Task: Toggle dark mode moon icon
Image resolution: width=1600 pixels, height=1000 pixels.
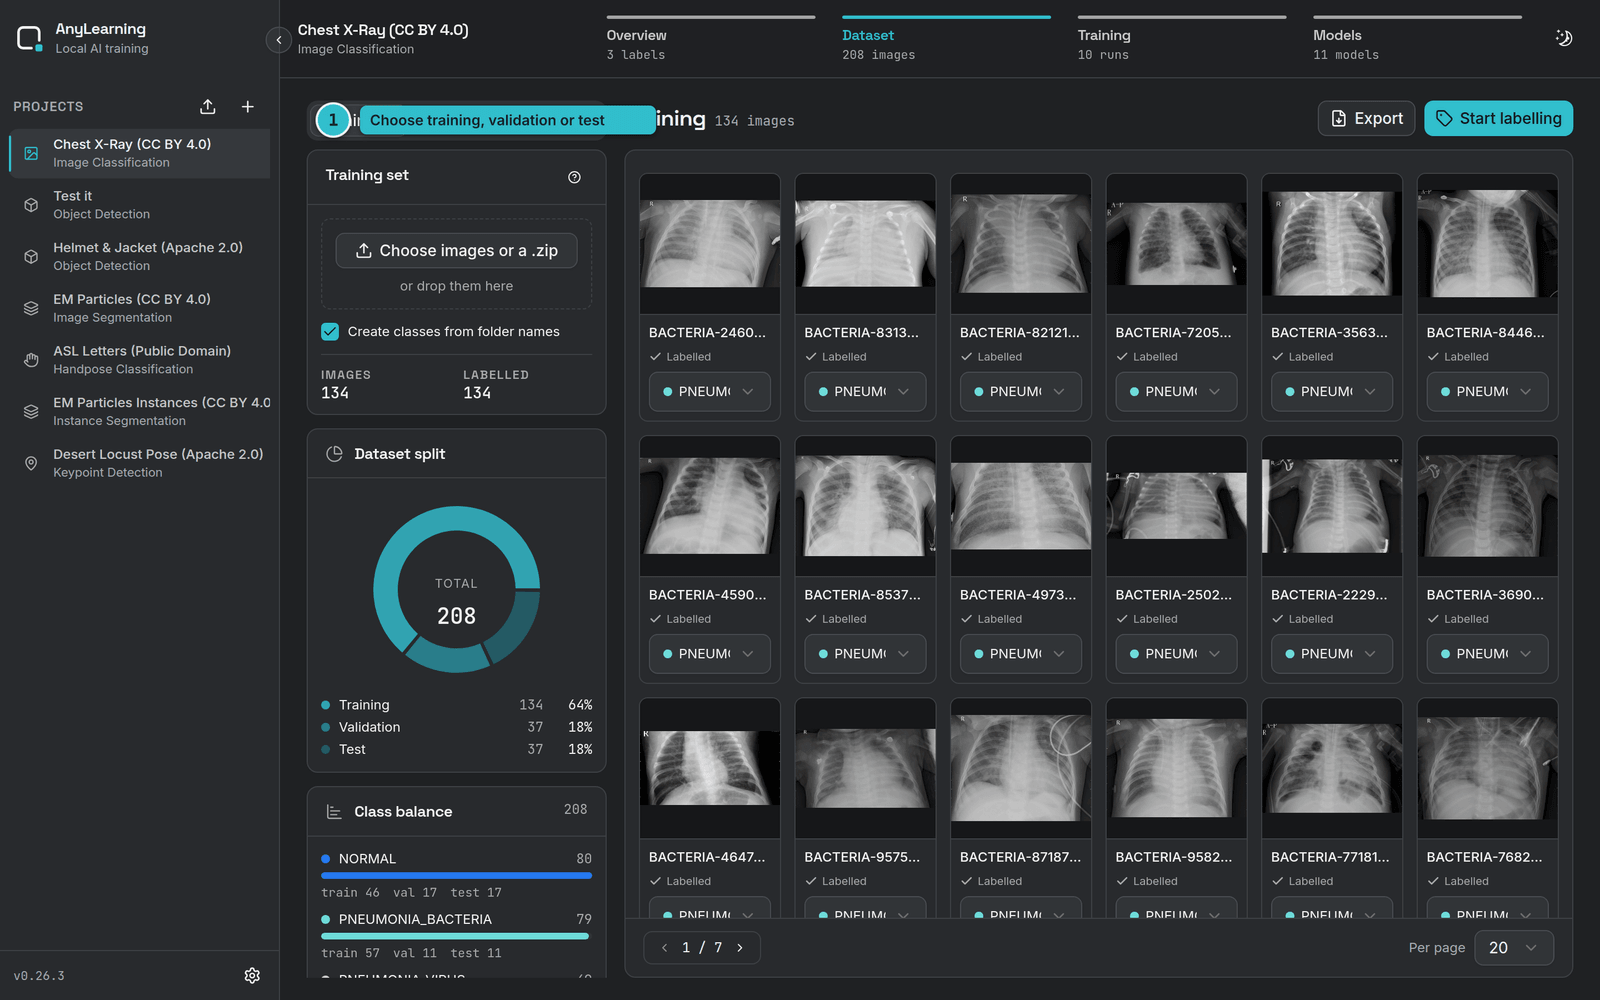Action: [1564, 38]
